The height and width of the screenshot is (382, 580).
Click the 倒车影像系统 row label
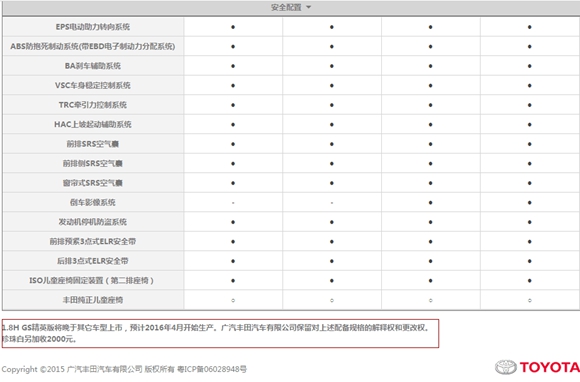93,203
